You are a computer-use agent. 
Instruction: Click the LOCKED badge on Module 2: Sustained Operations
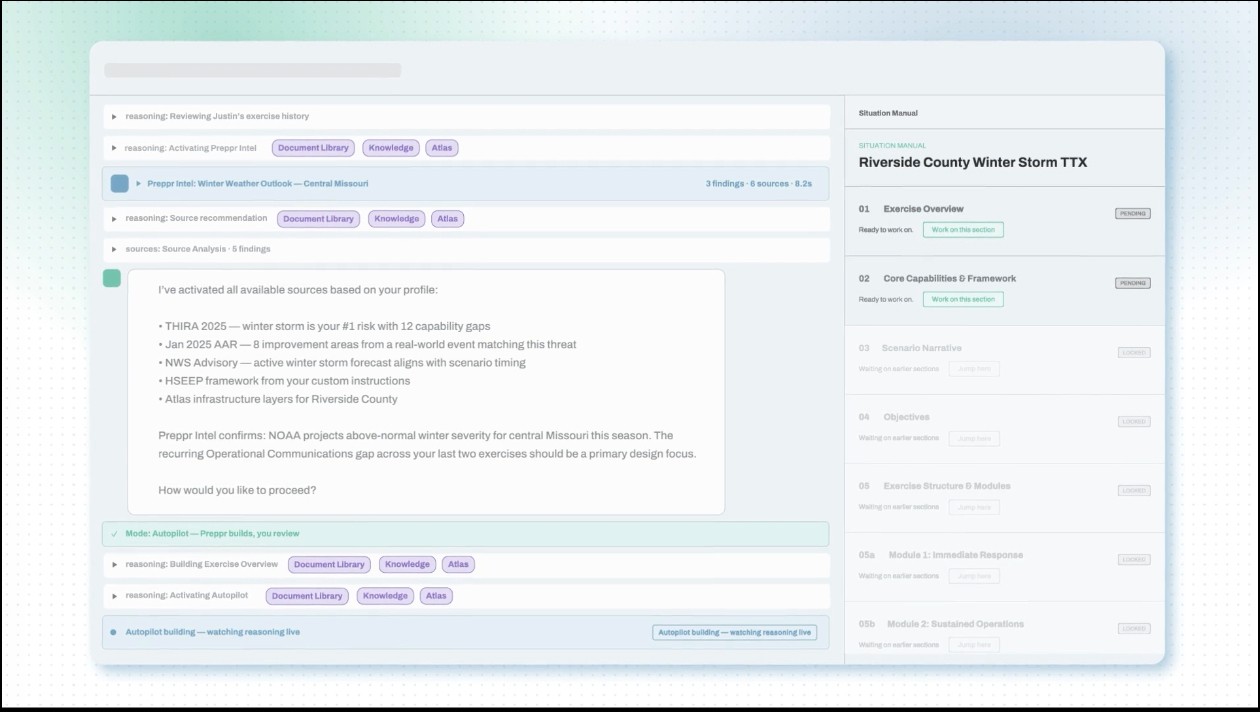click(1134, 628)
